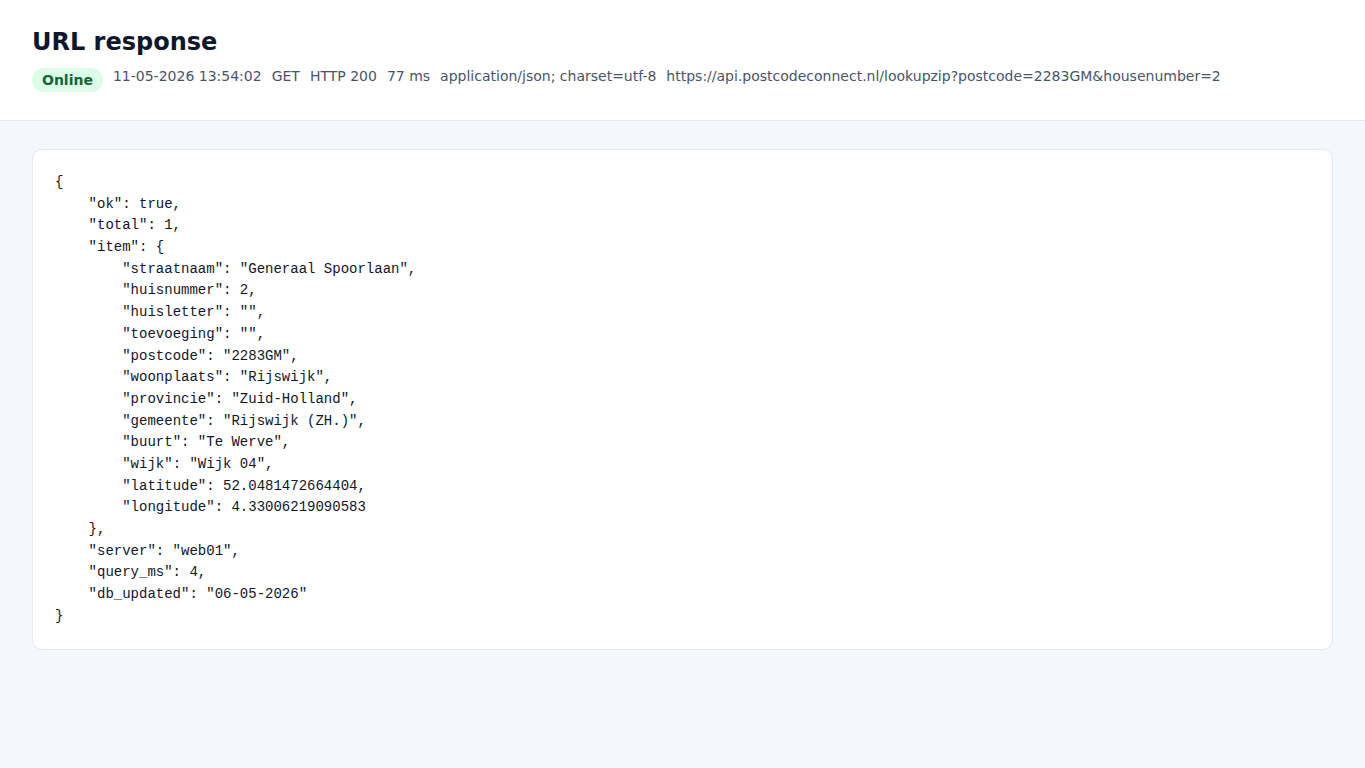Click the GET method label

coord(286,76)
